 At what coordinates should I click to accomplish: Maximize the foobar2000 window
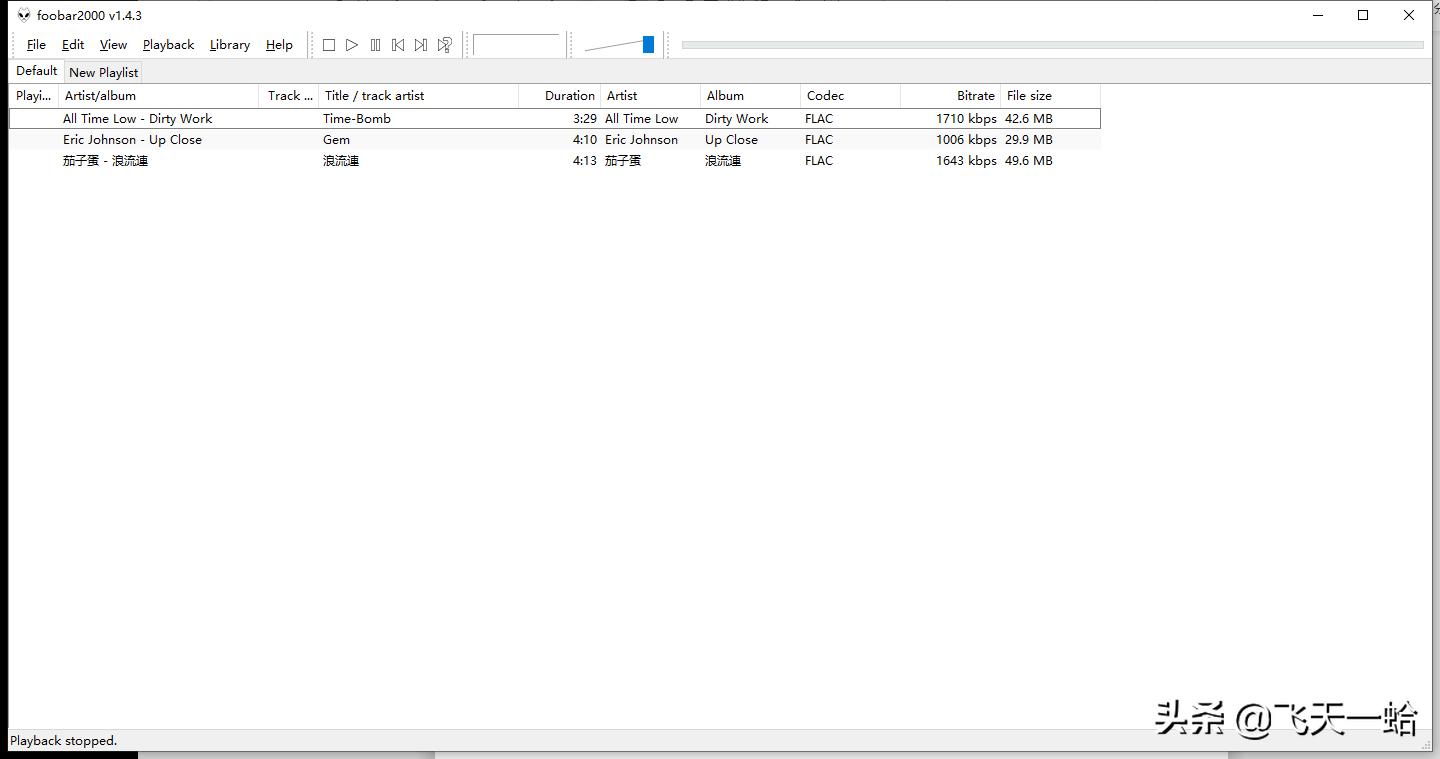tap(1363, 15)
